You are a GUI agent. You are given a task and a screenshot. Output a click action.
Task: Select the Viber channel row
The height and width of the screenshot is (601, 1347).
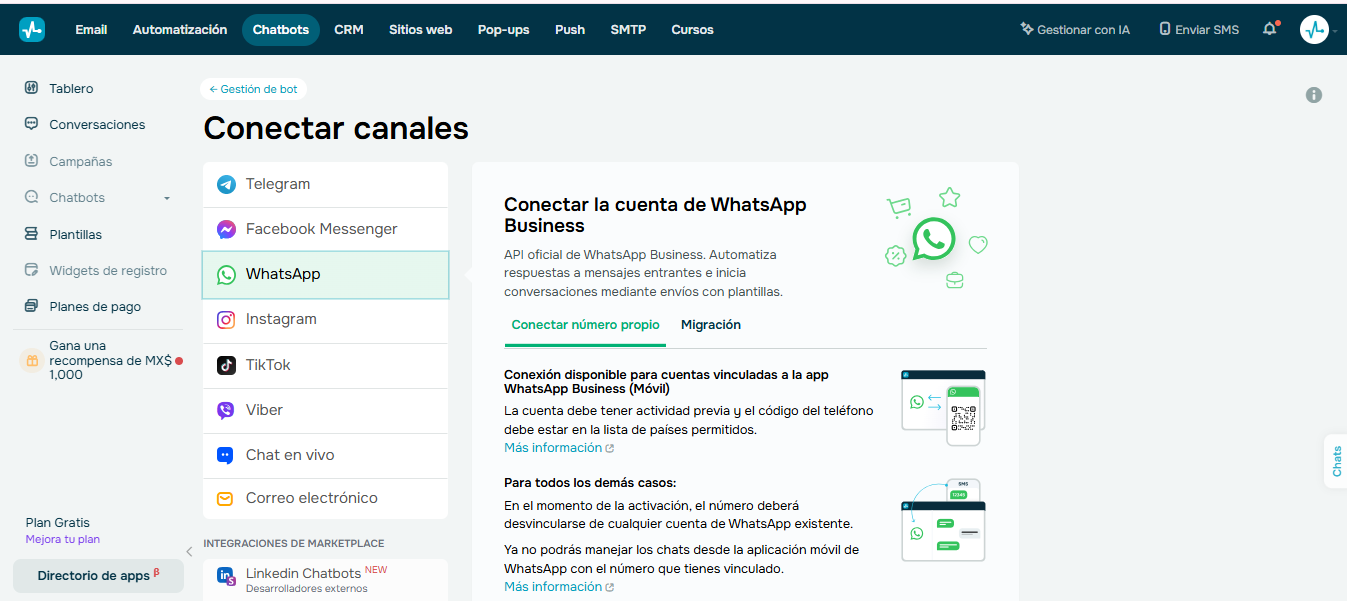(326, 410)
